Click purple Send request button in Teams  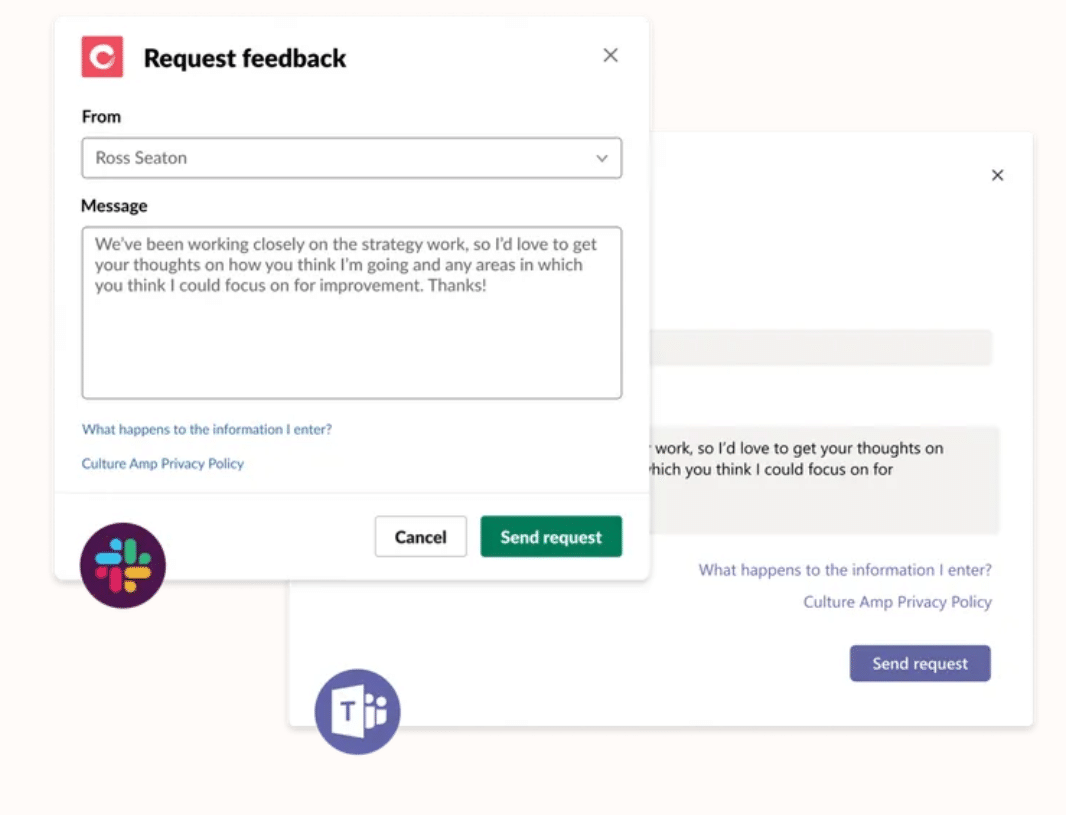[x=920, y=663]
